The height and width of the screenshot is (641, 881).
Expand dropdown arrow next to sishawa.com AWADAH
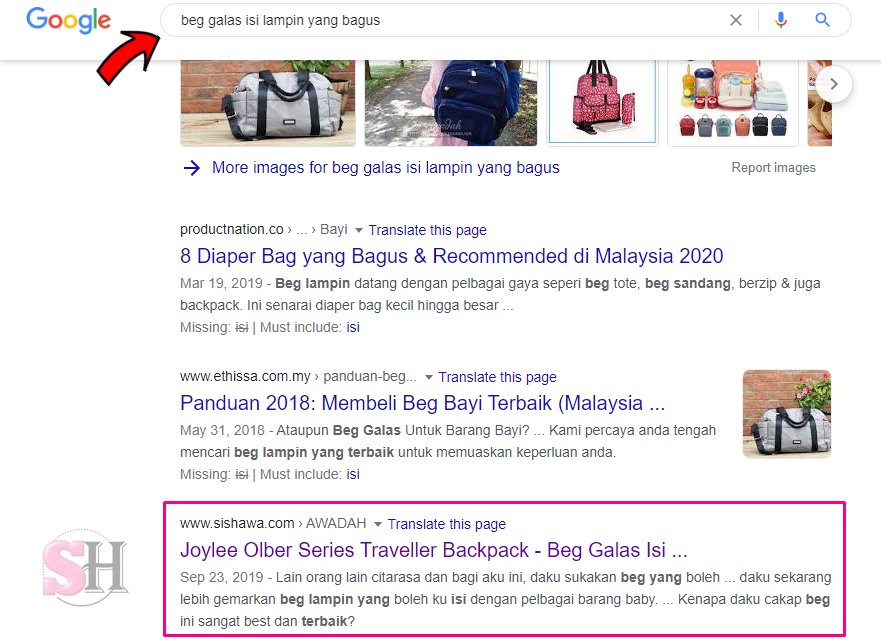(x=378, y=525)
